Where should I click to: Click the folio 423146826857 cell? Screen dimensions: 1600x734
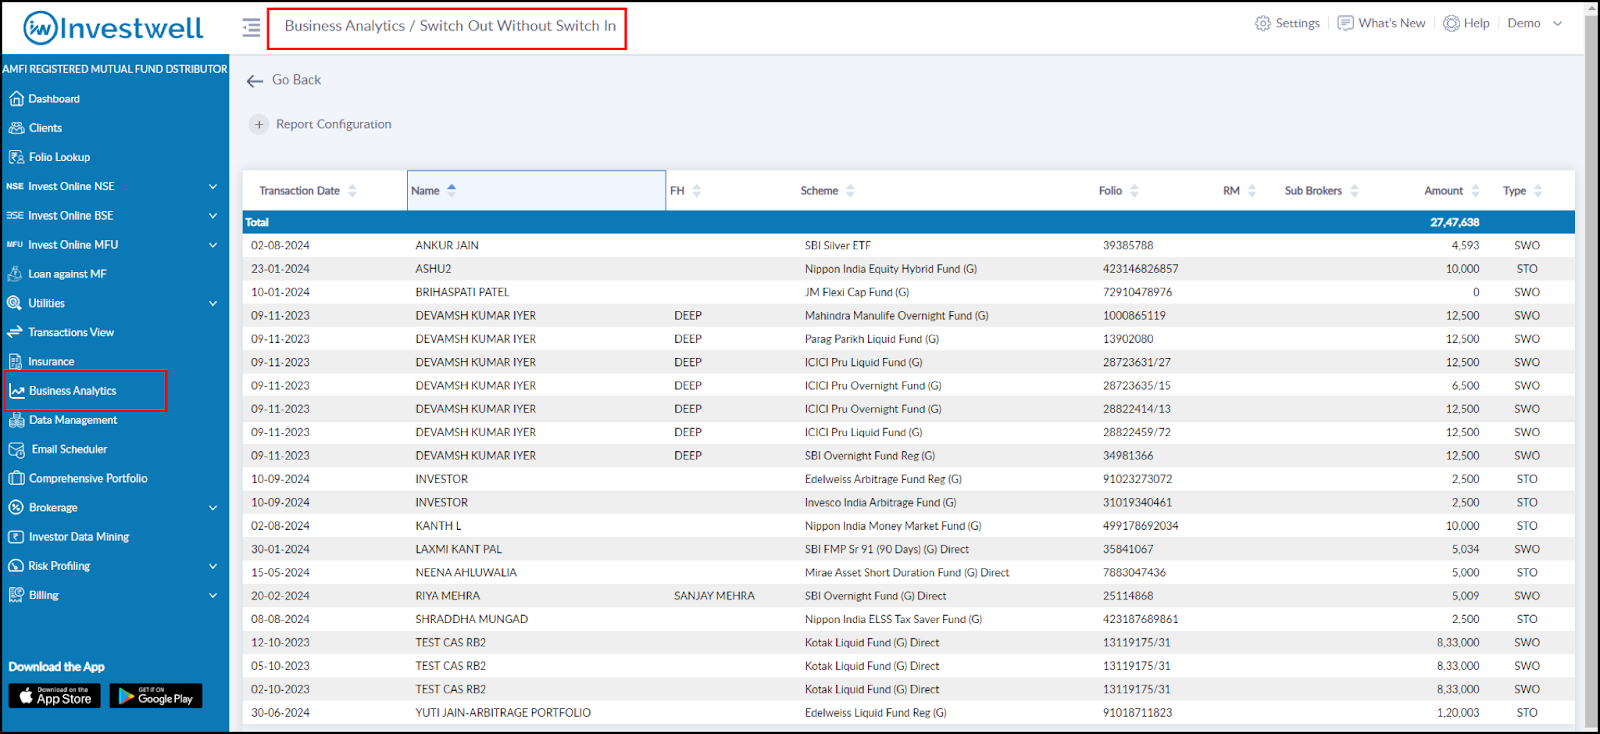click(1140, 269)
